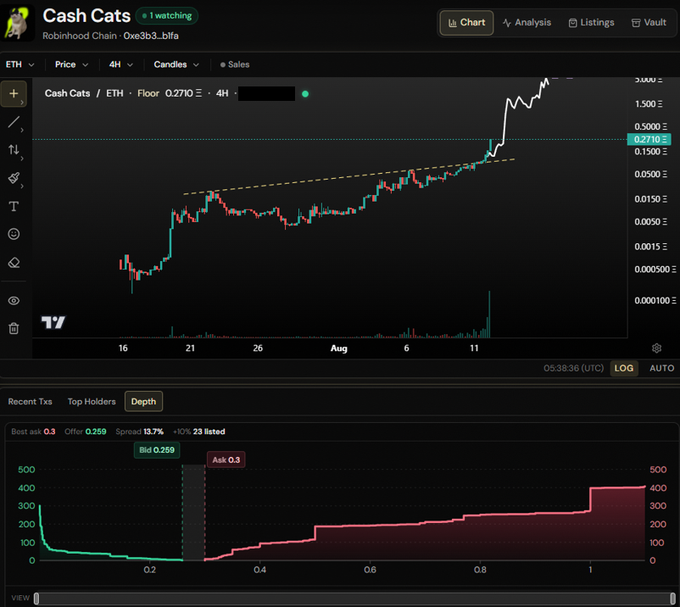
Task: Expand the position tool submenu arrow
Action: 22,158
